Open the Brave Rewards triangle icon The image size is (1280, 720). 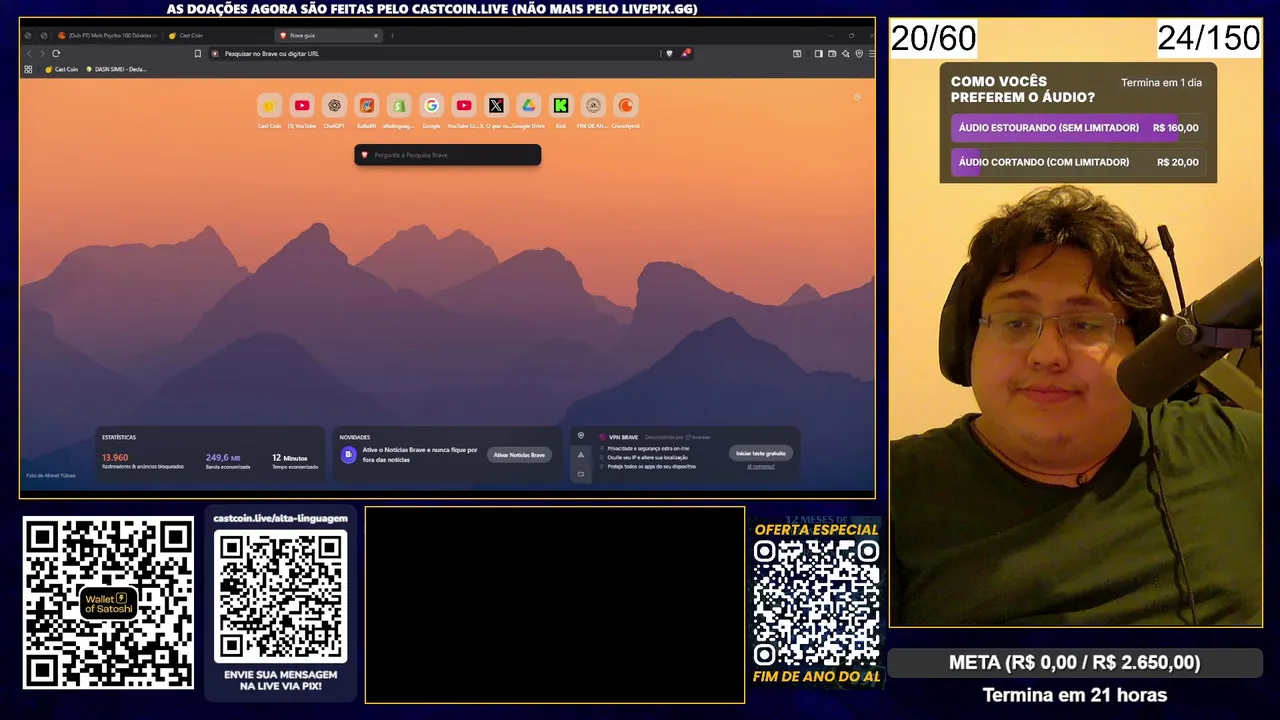(686, 53)
